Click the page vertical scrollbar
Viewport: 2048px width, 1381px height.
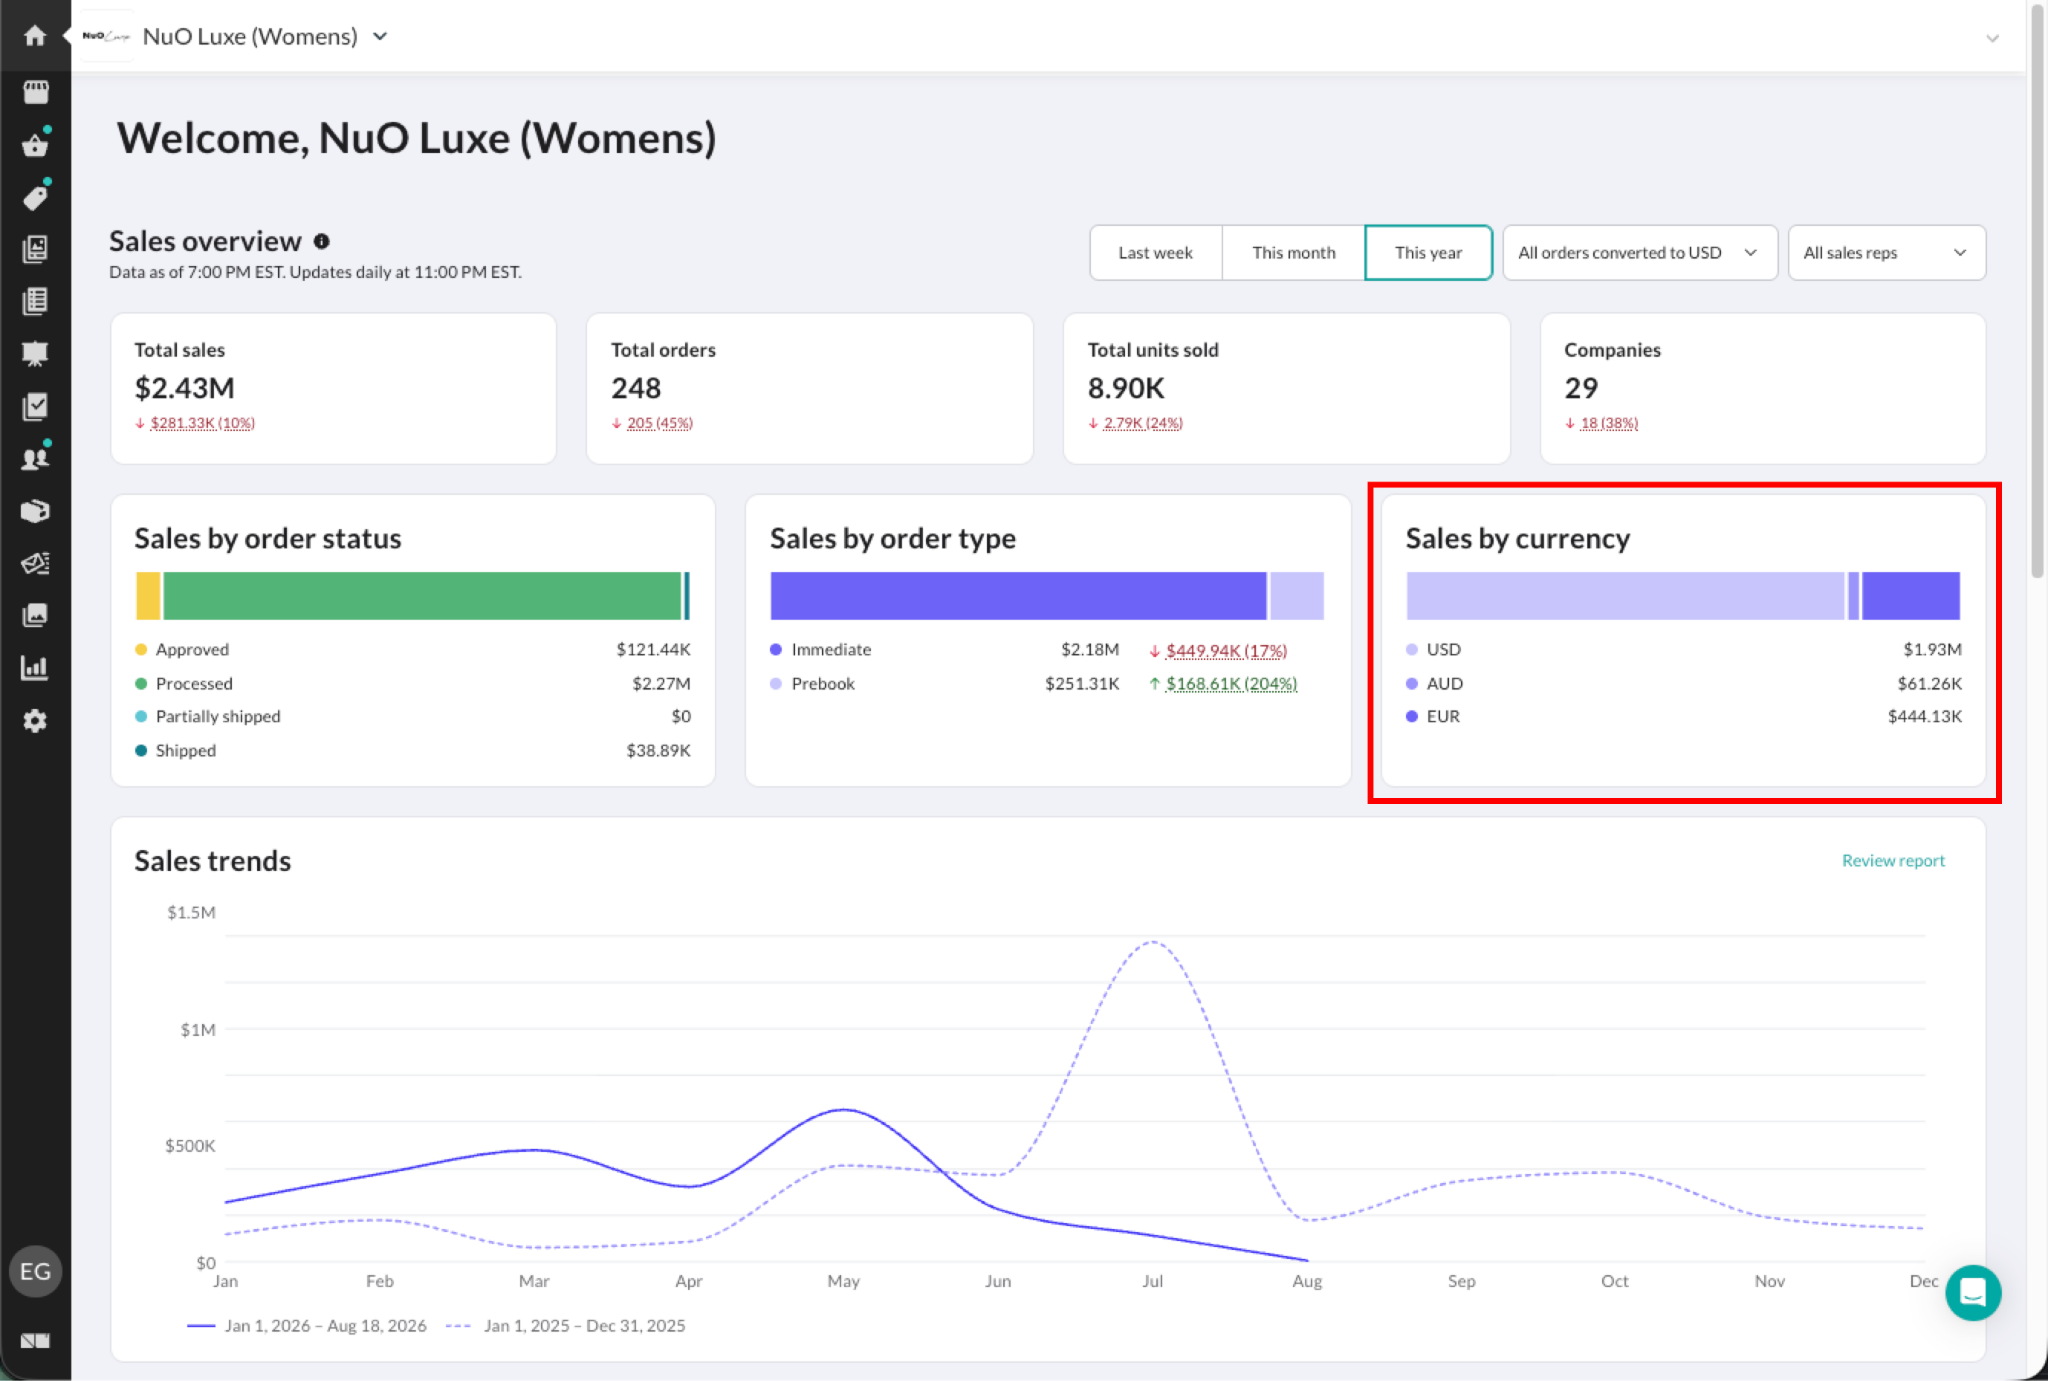point(2037,290)
